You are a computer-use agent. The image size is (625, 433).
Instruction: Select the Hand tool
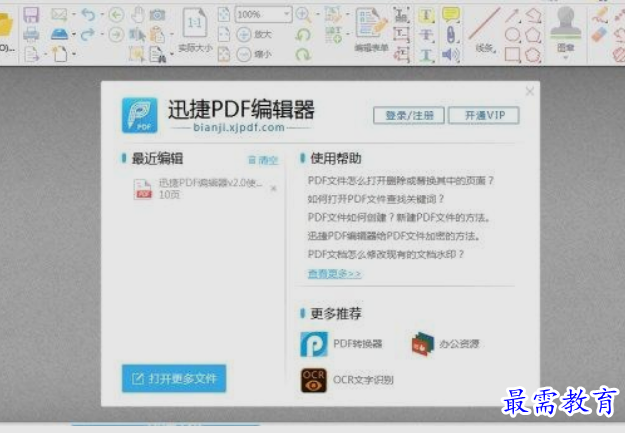(x=138, y=15)
